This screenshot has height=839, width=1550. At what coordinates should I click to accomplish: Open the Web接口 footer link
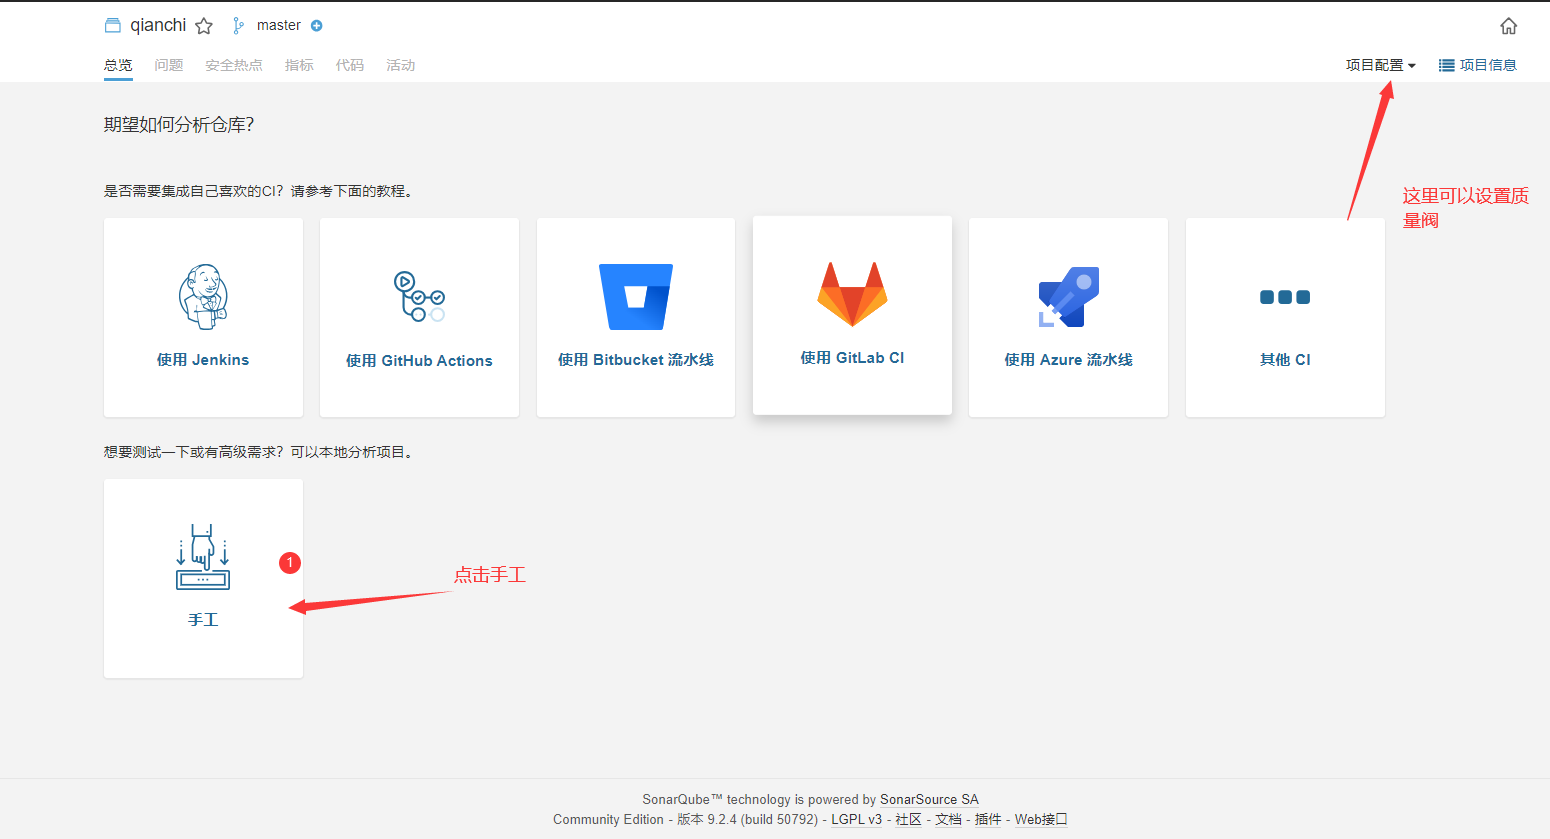(x=1041, y=819)
